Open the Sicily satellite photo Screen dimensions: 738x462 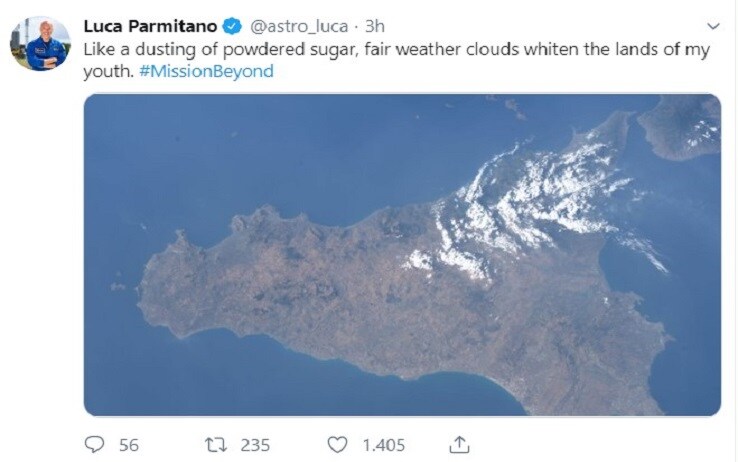(x=402, y=255)
